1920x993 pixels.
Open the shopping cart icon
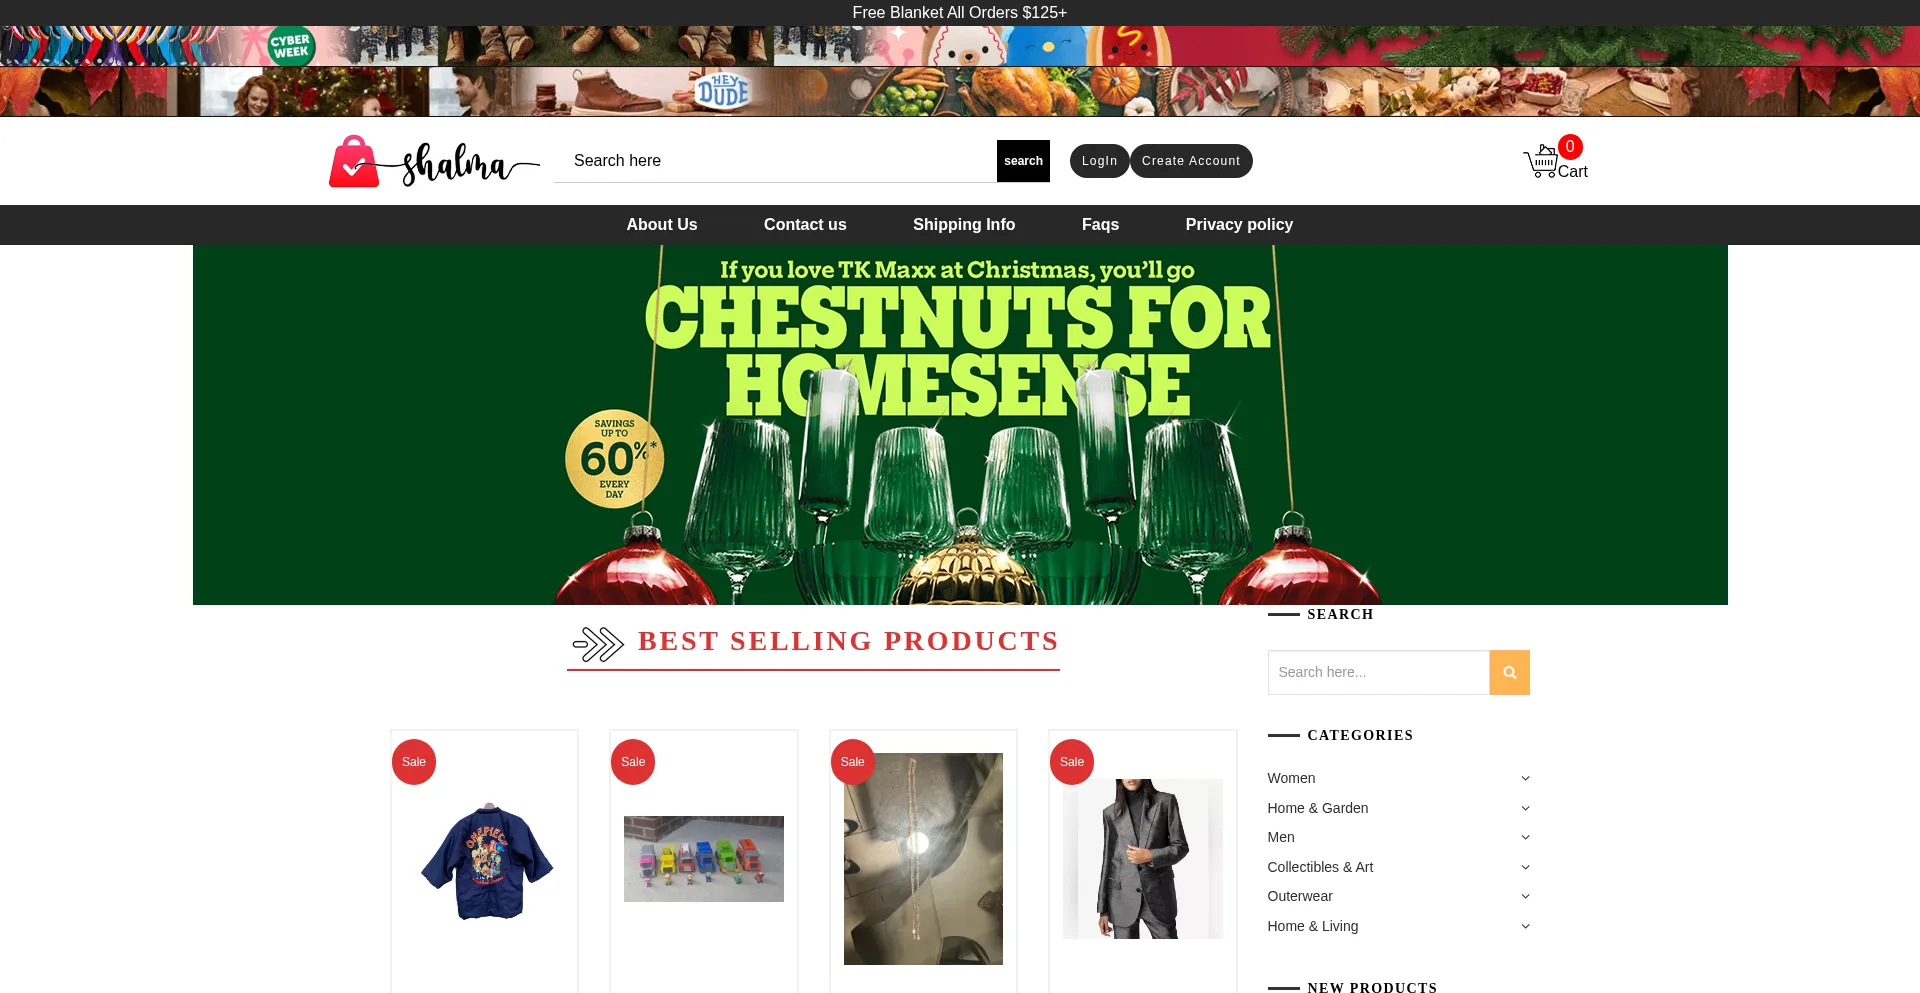pos(1540,162)
